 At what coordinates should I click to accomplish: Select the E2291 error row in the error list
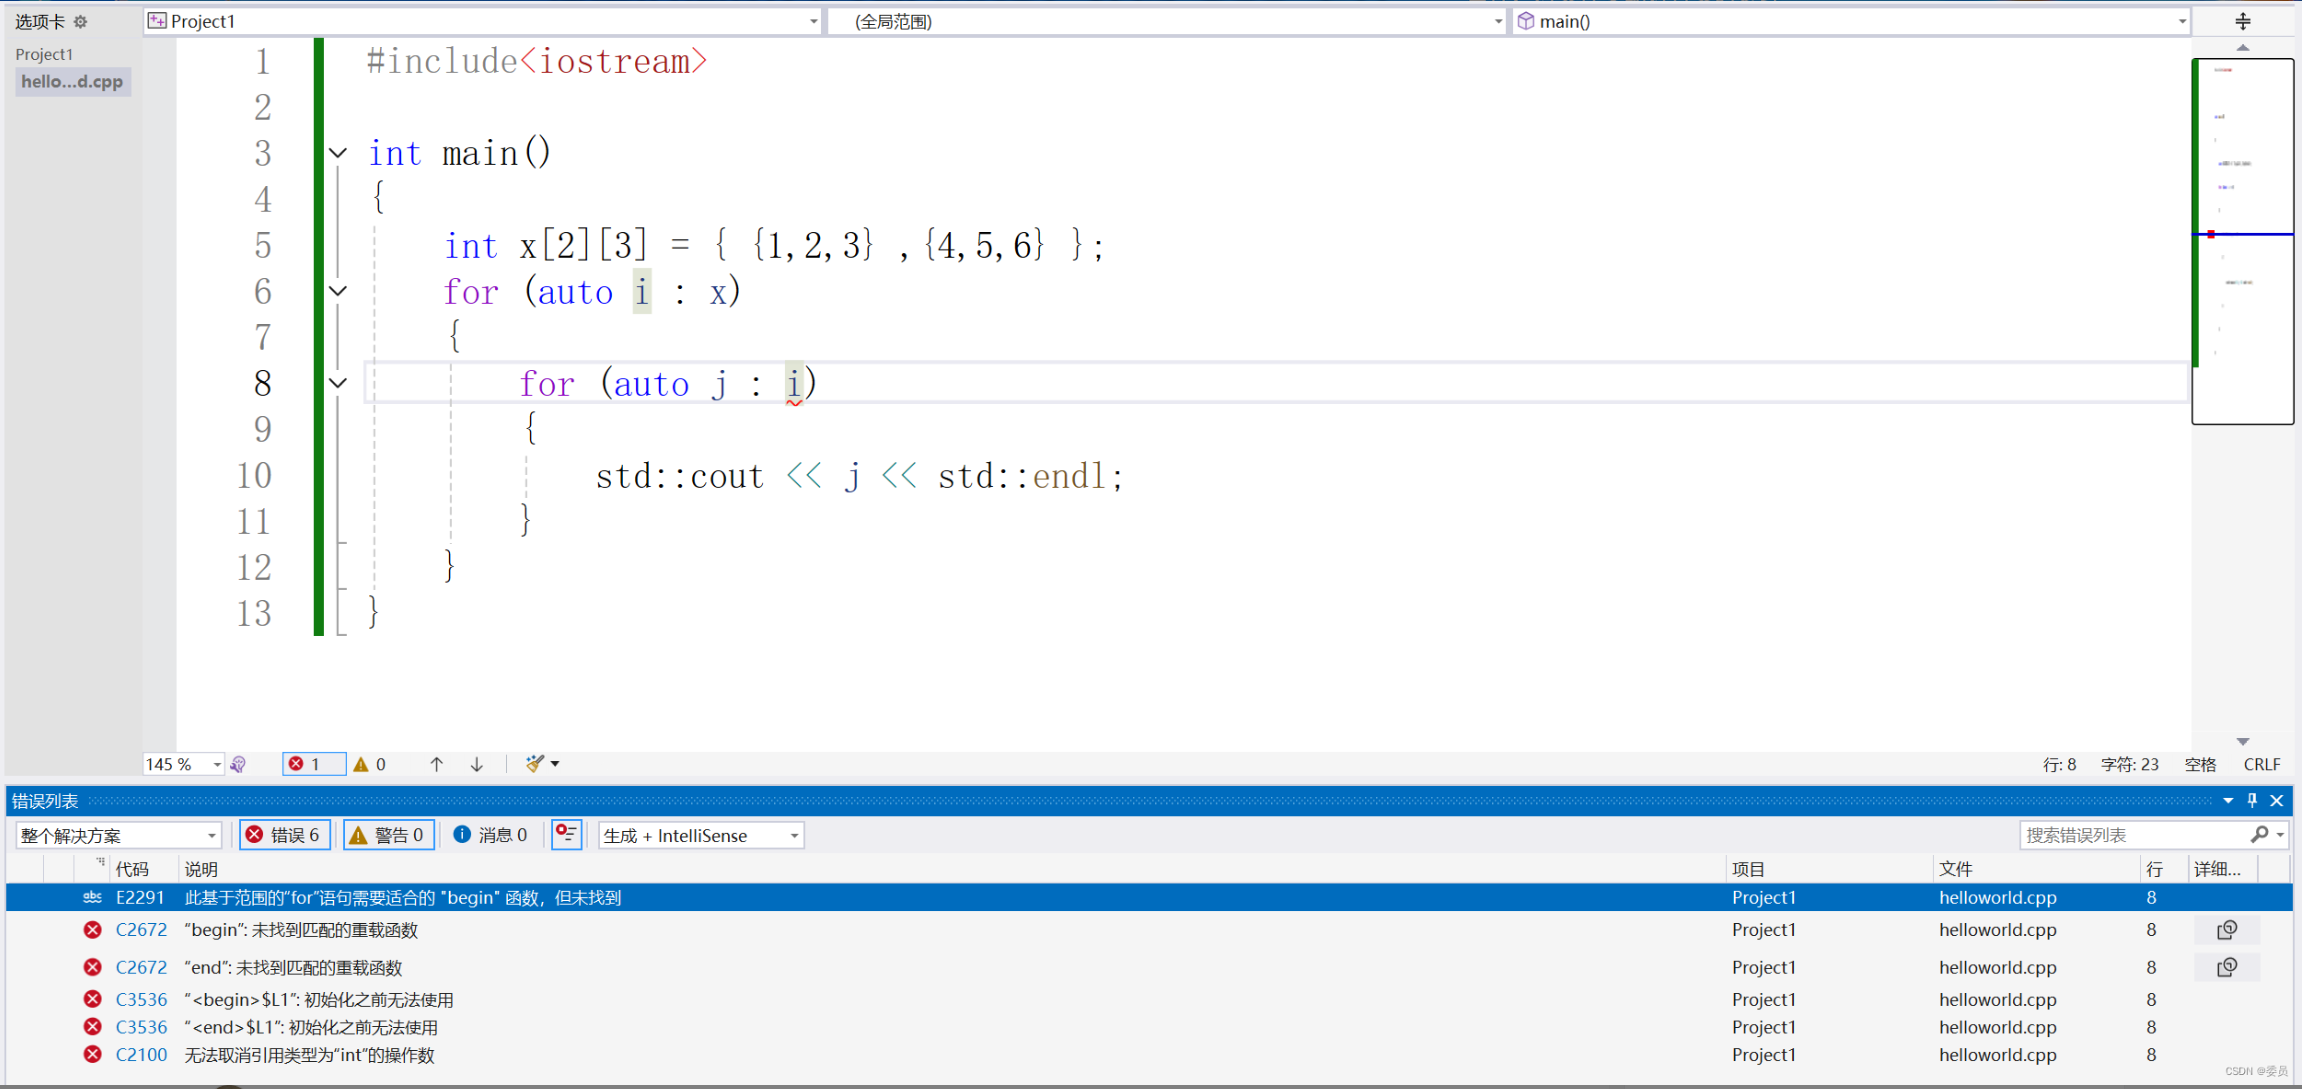click(x=400, y=897)
